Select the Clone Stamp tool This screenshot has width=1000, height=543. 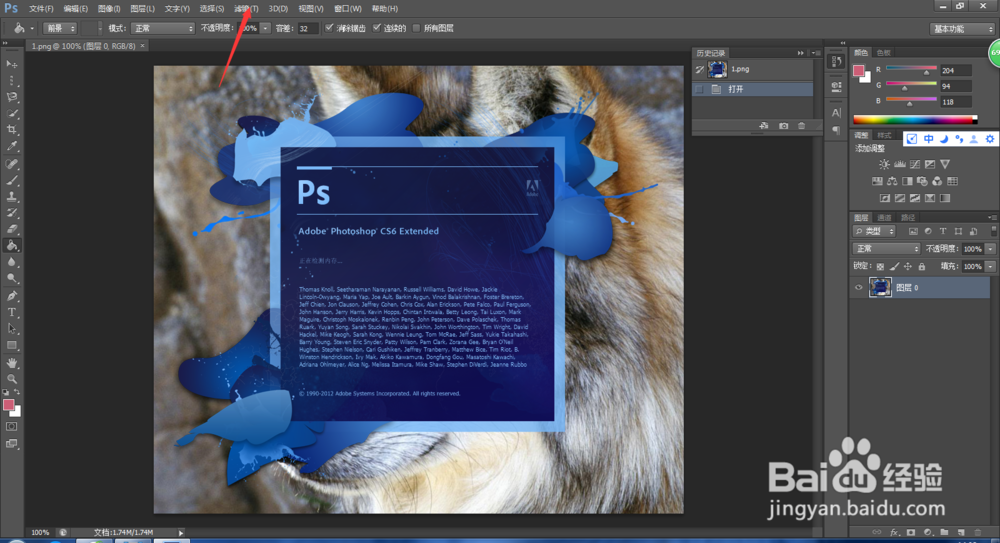[11, 197]
